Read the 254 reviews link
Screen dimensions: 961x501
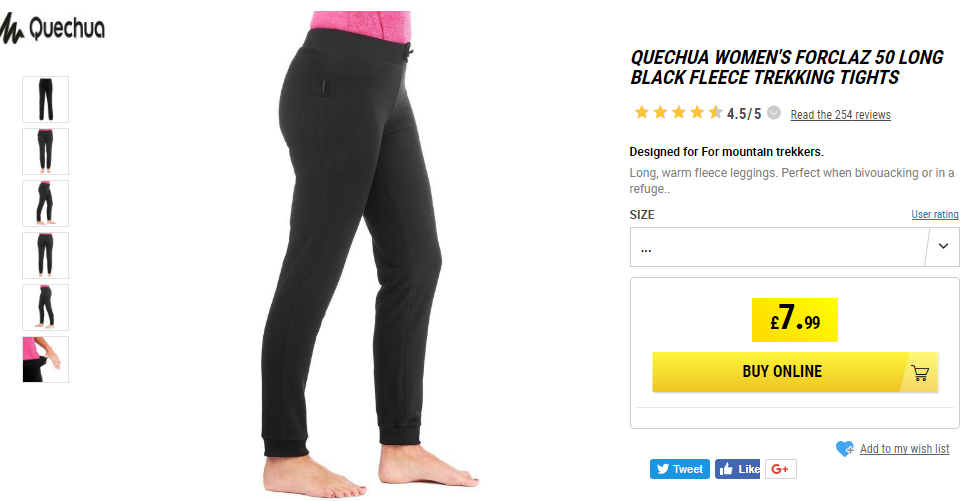pyautogui.click(x=840, y=115)
